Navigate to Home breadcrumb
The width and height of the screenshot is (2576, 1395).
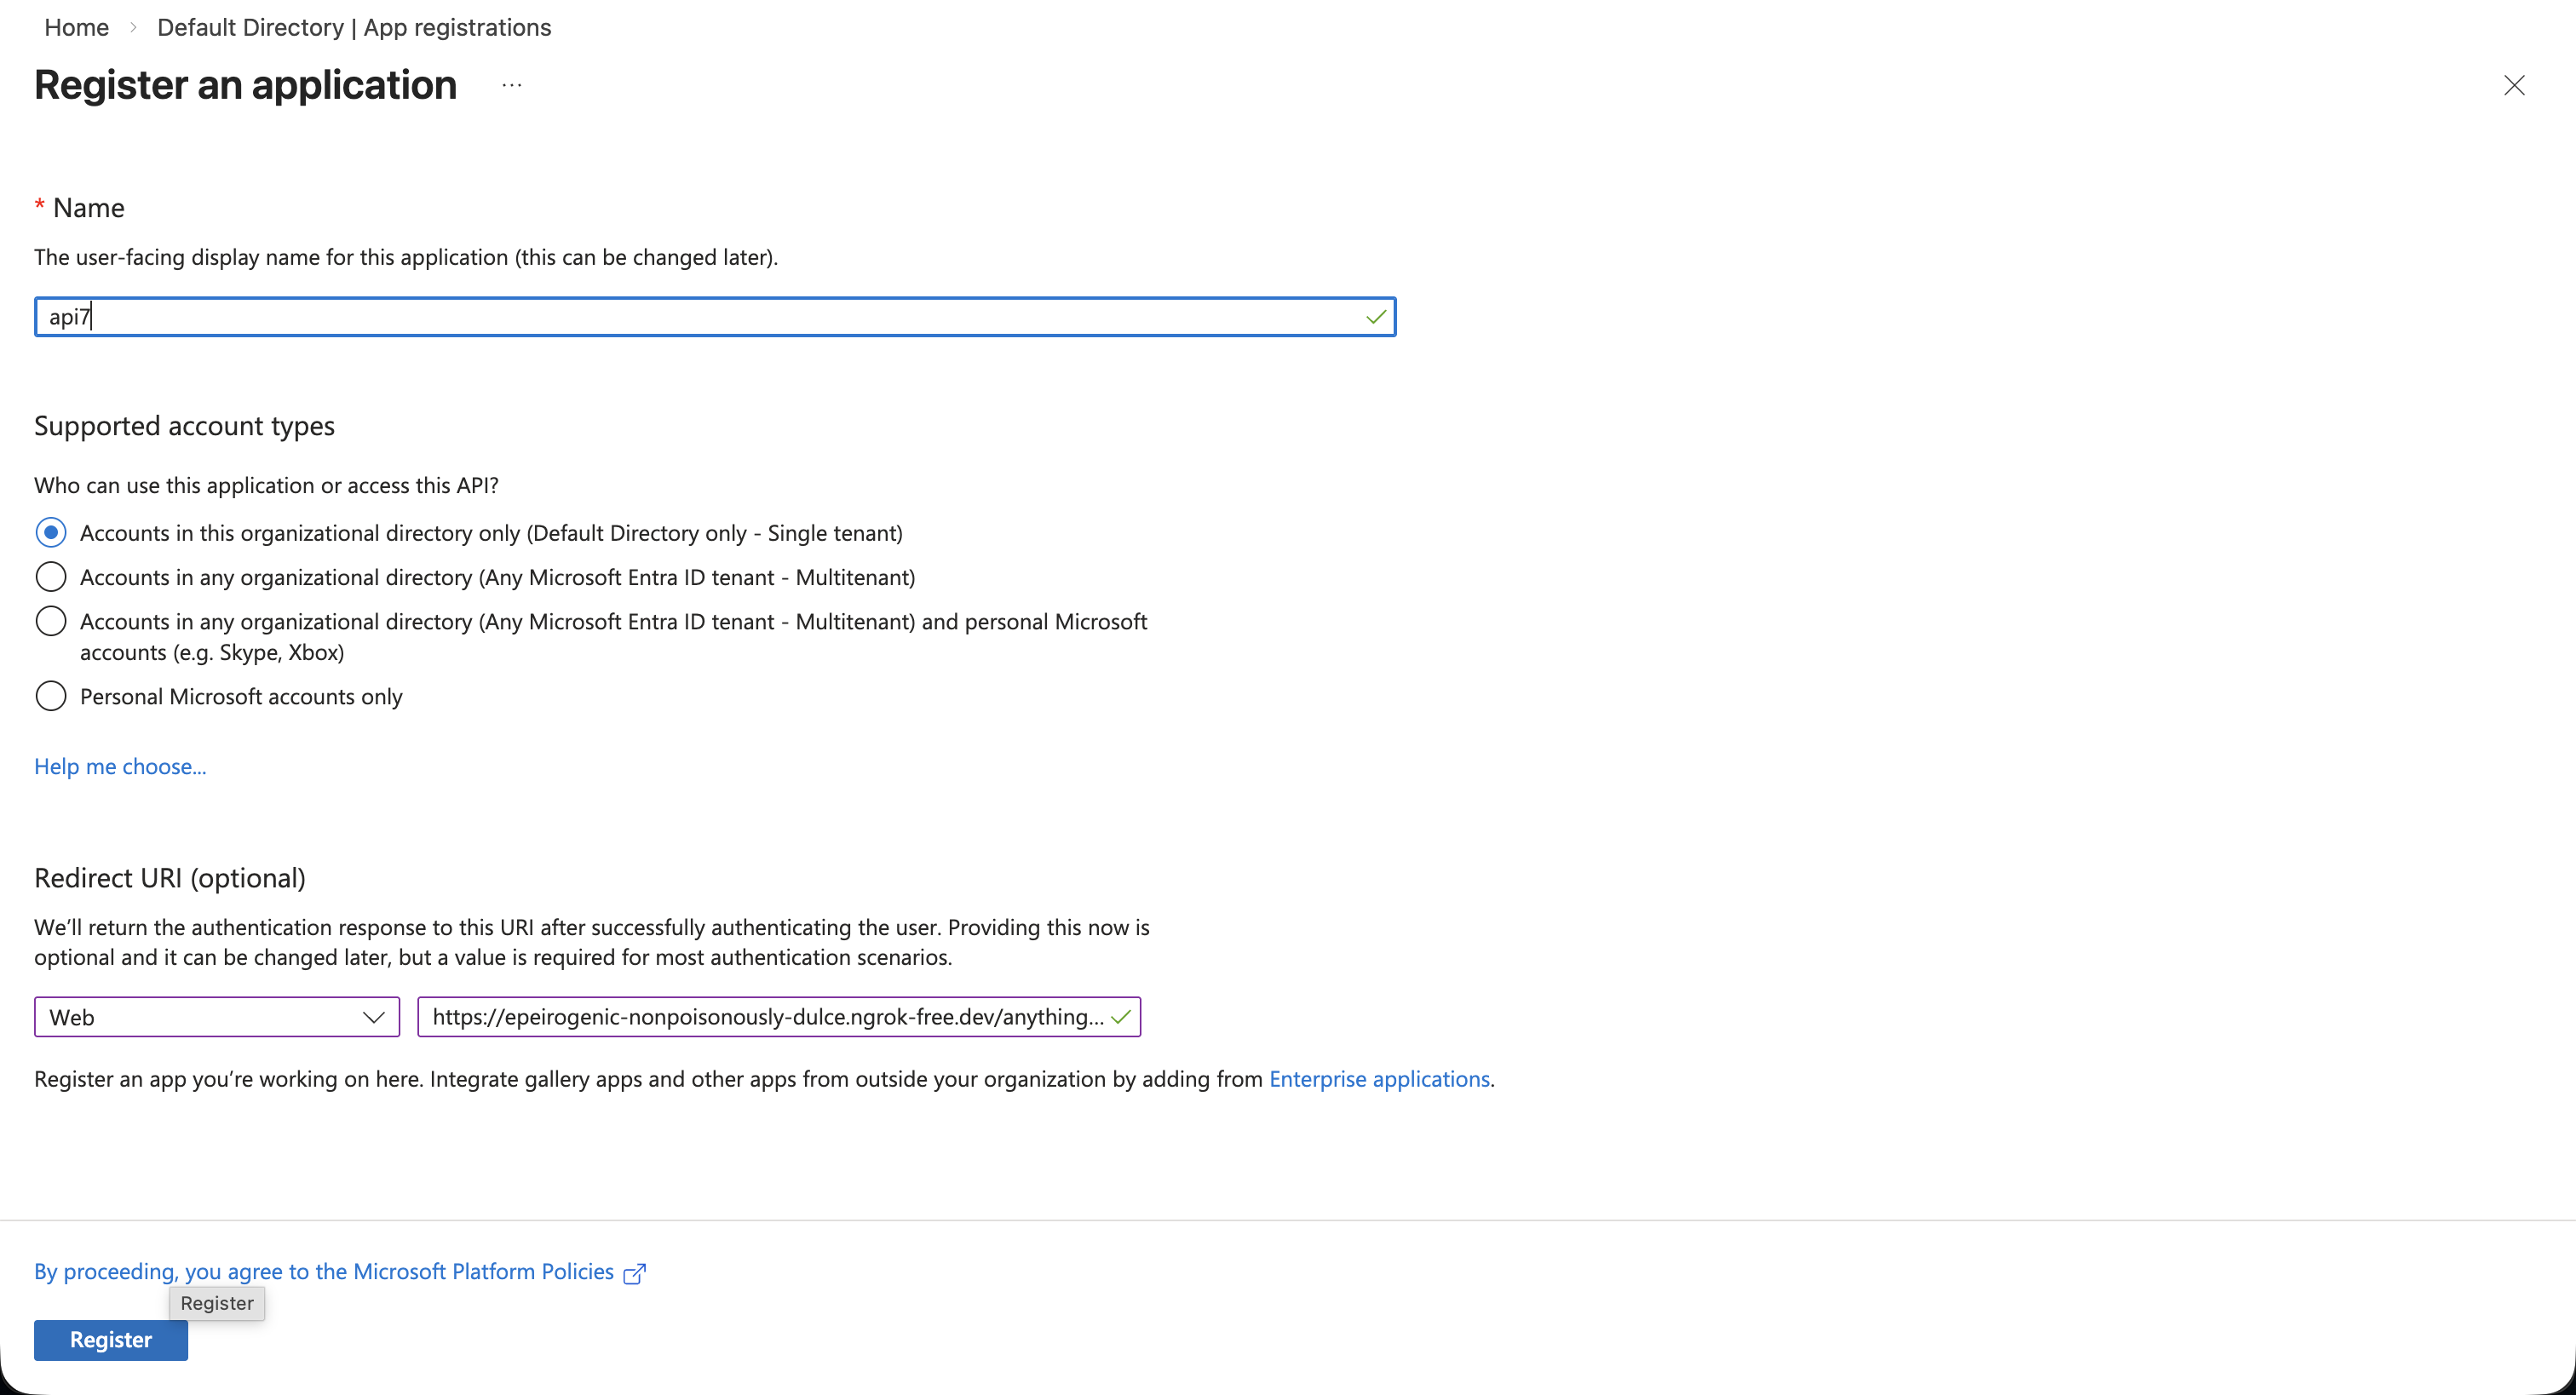tap(76, 27)
